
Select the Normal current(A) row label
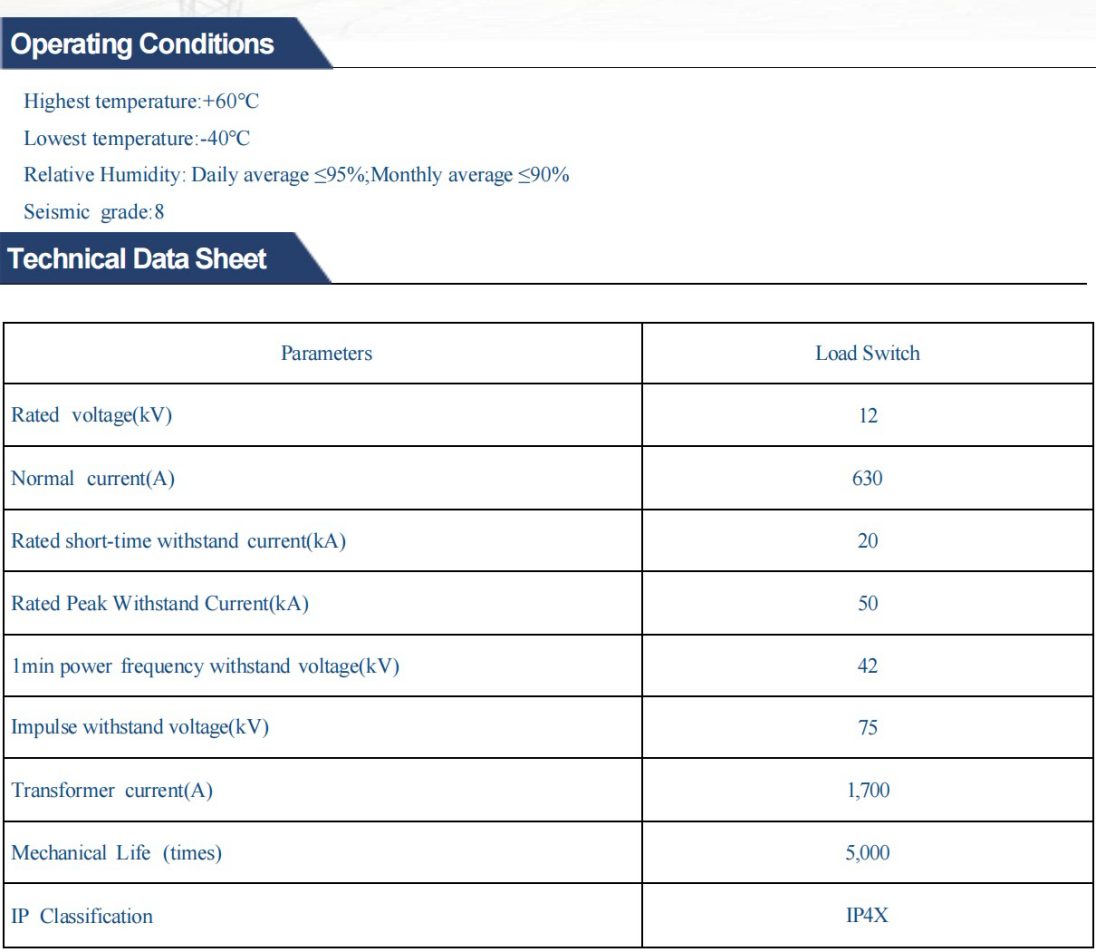click(93, 479)
